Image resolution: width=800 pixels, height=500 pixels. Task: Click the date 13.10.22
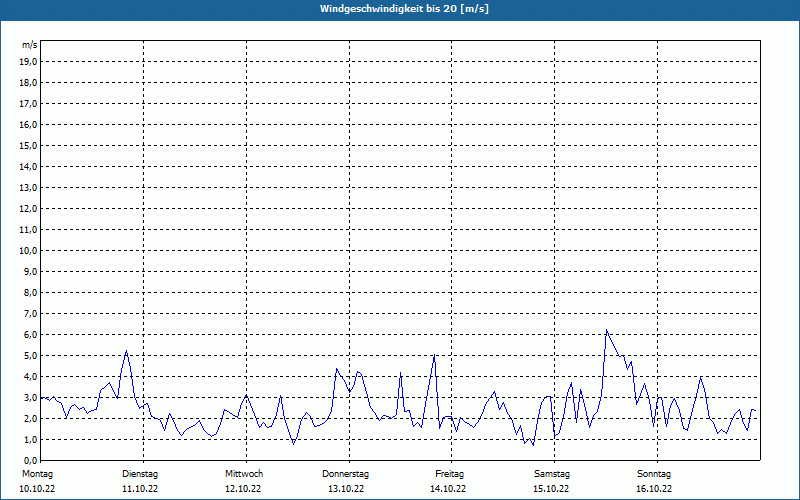point(346,489)
